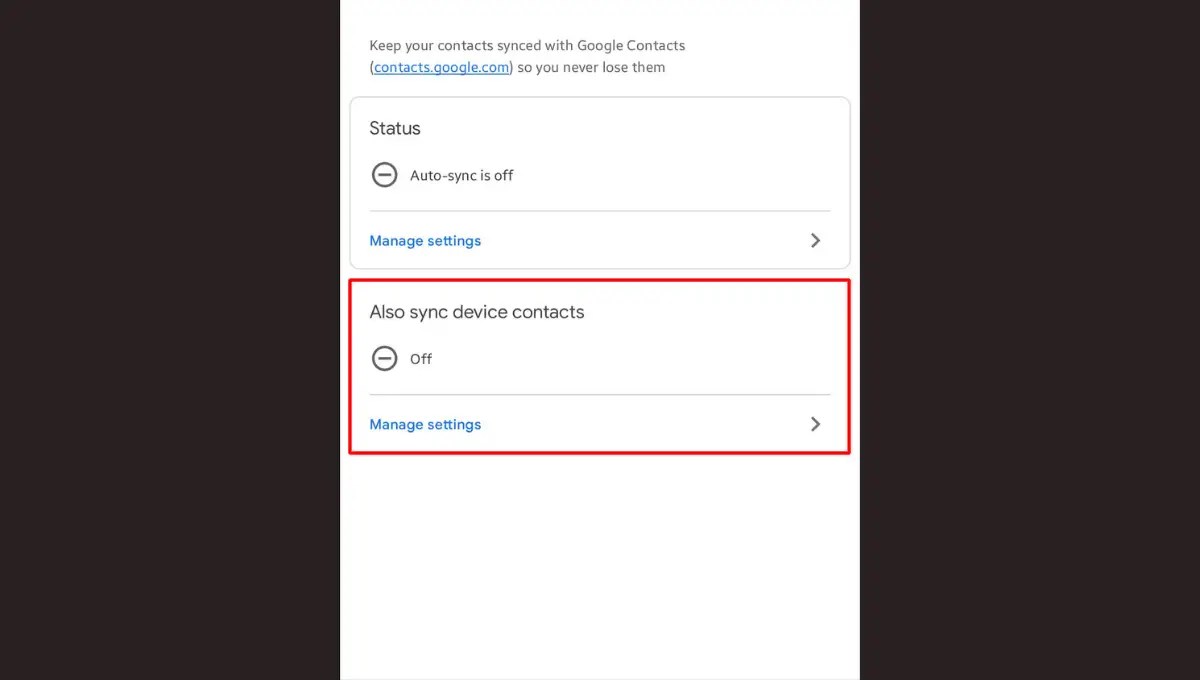1200x680 pixels.
Task: Click the chevron beside device contacts Manage settings
Action: click(815, 424)
